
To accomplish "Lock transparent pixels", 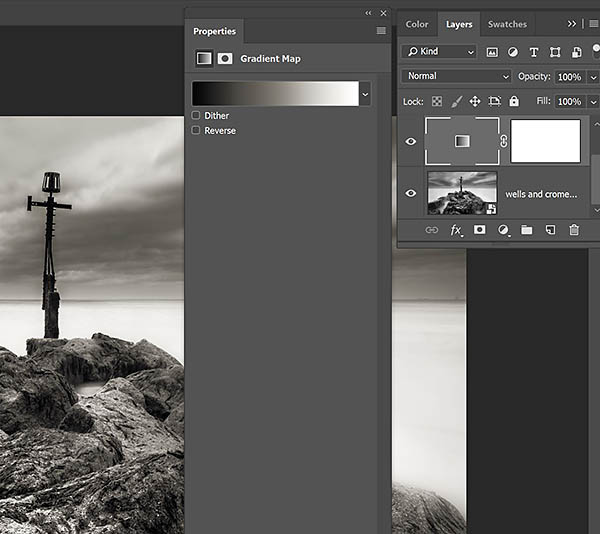I will coord(437,101).
